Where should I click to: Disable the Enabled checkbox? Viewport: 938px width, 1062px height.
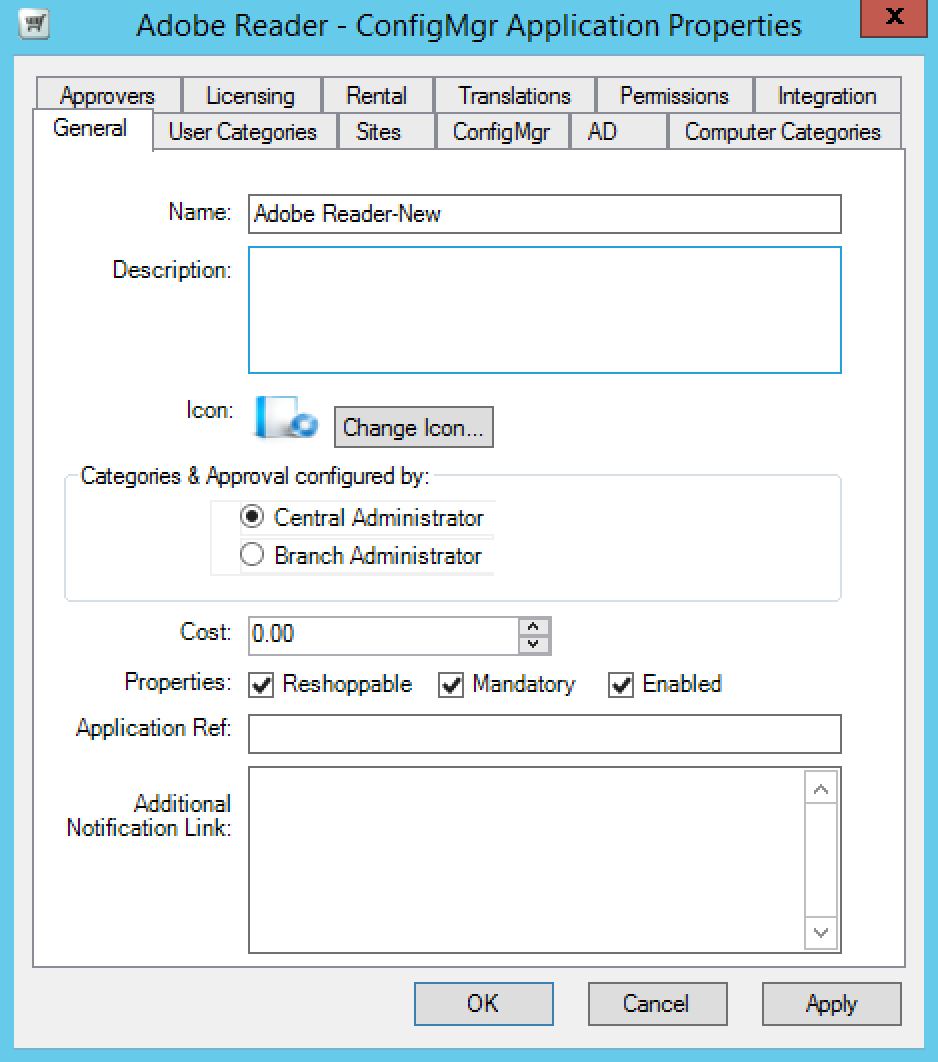tap(622, 685)
